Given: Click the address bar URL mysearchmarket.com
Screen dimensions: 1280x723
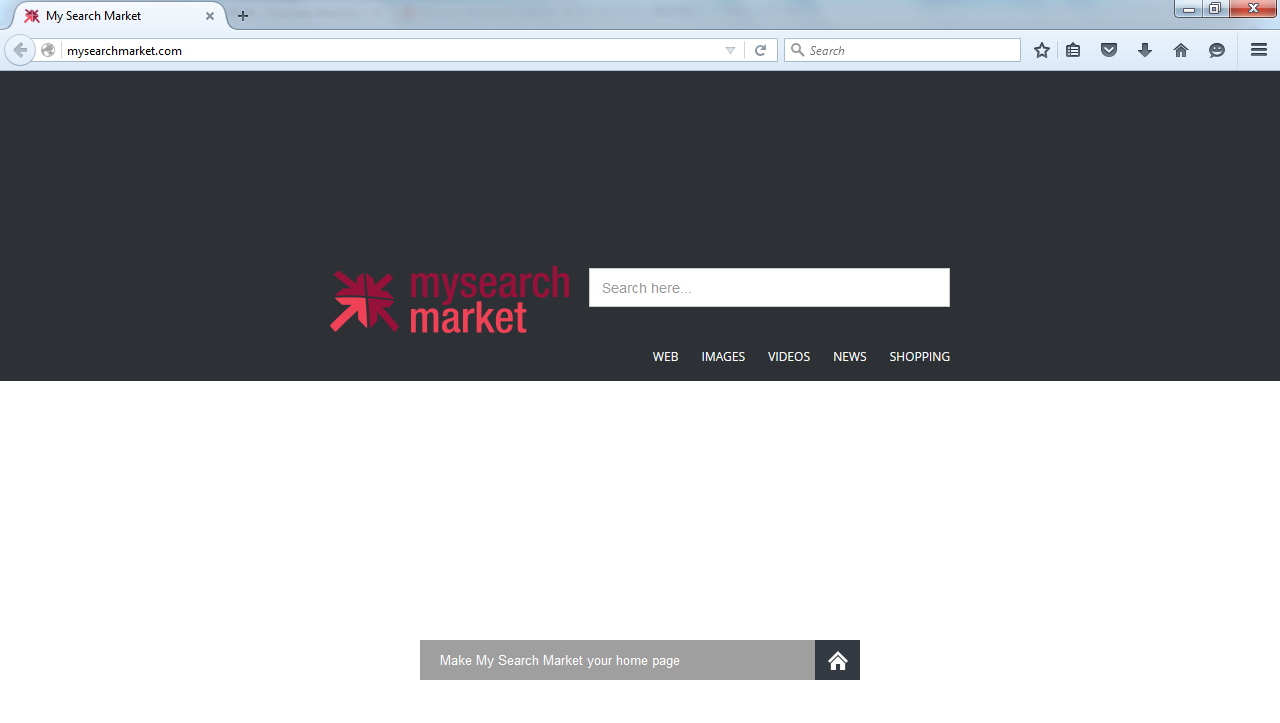Looking at the screenshot, I should coord(125,50).
